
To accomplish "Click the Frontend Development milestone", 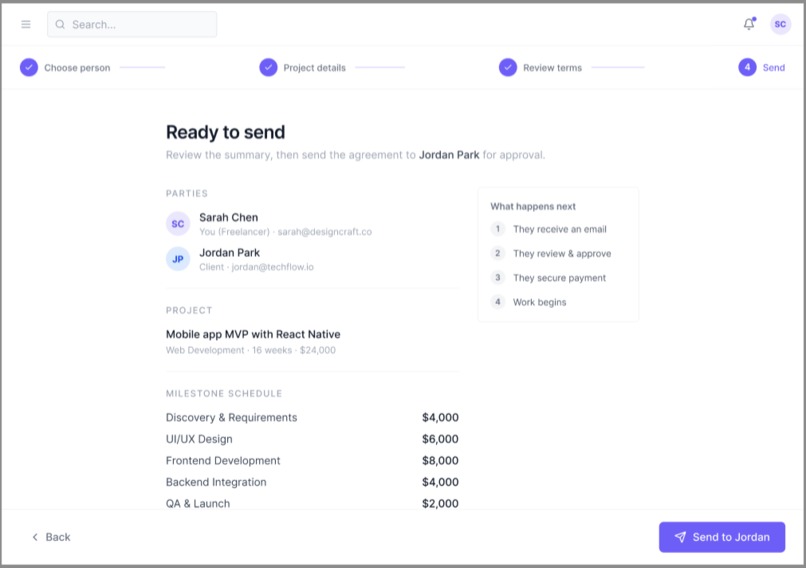I will [x=223, y=461].
